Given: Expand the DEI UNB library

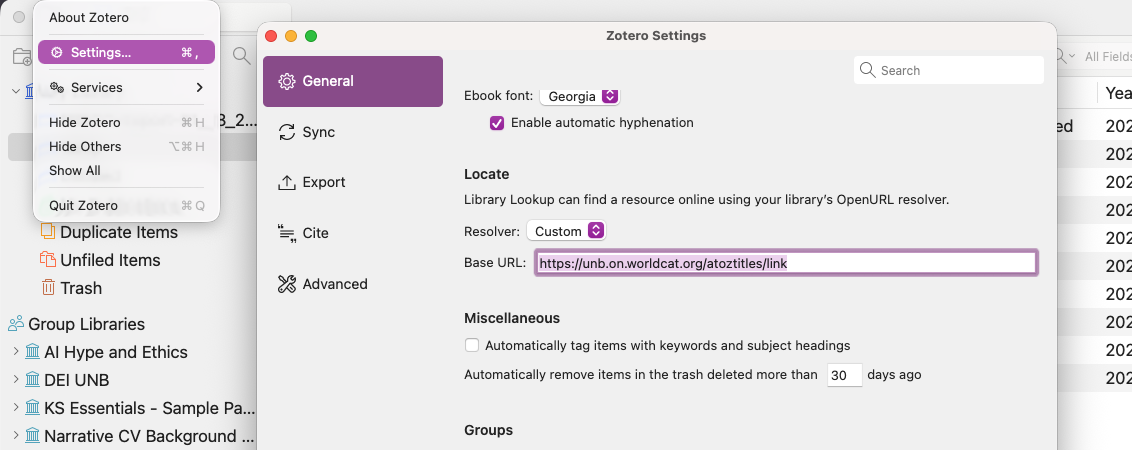Looking at the screenshot, I should (15, 379).
